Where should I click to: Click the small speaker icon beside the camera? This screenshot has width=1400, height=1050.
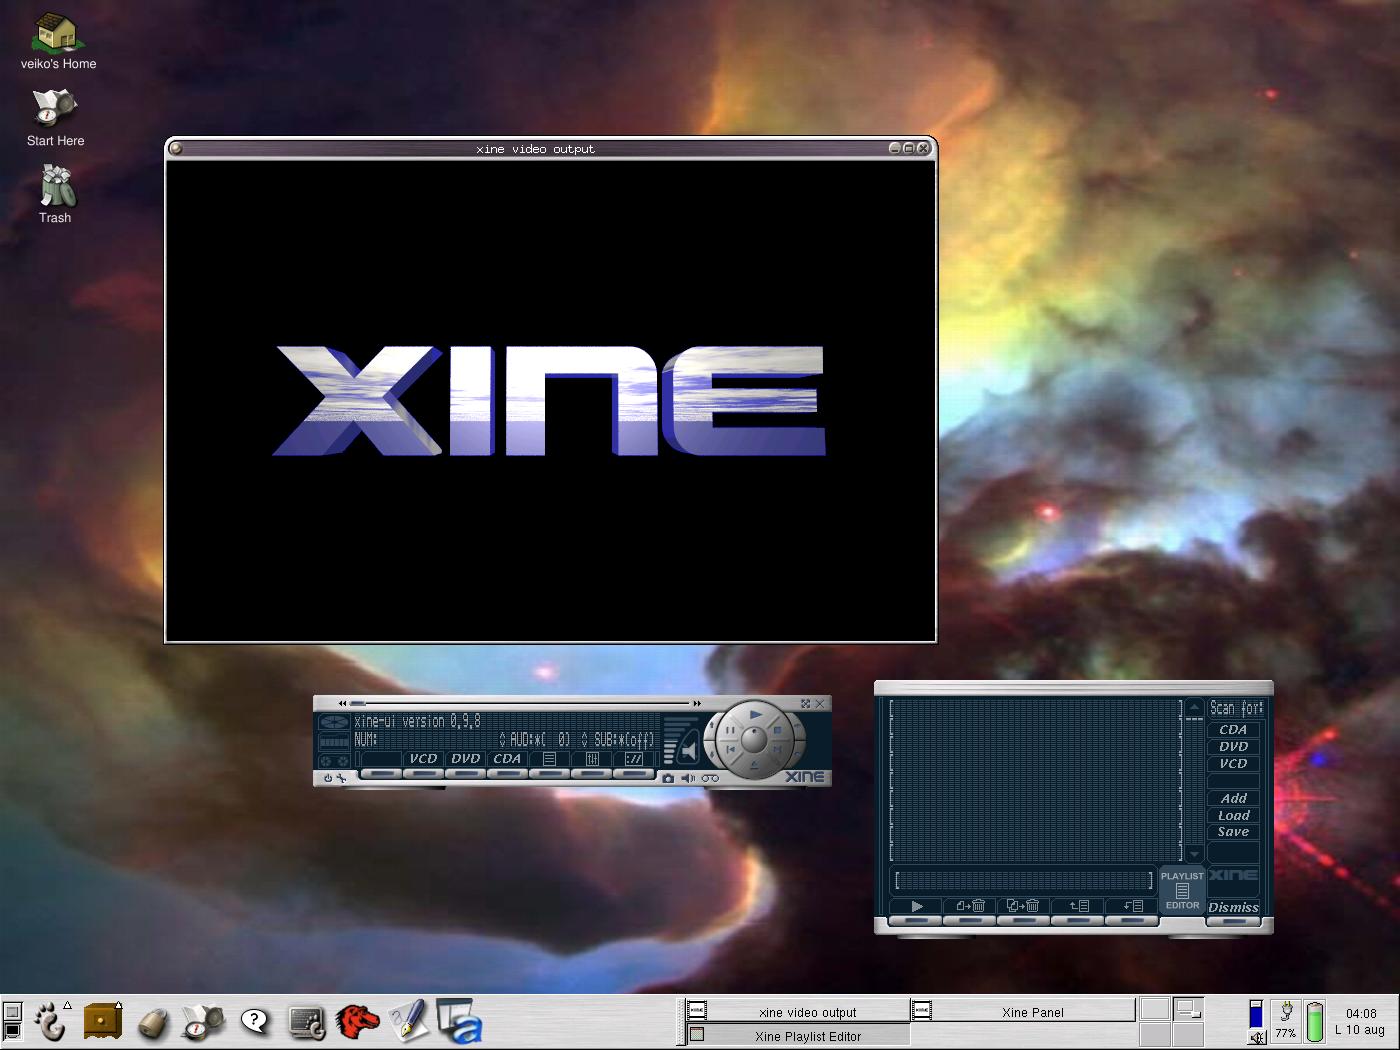point(687,778)
